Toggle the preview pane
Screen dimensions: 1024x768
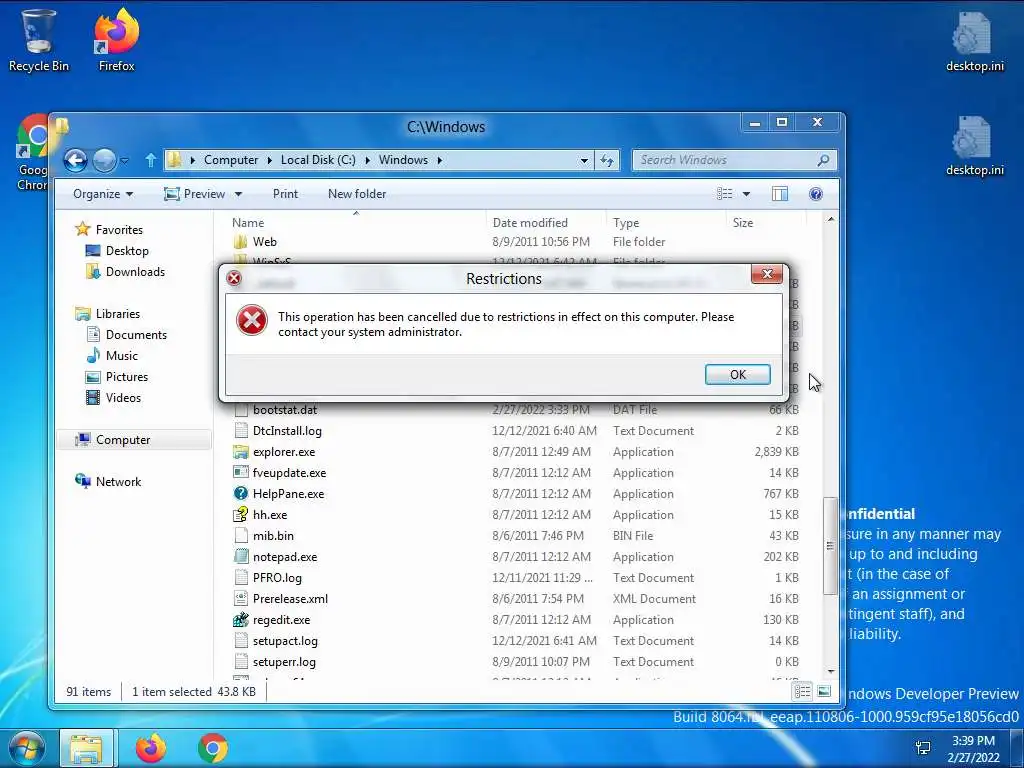[780, 194]
